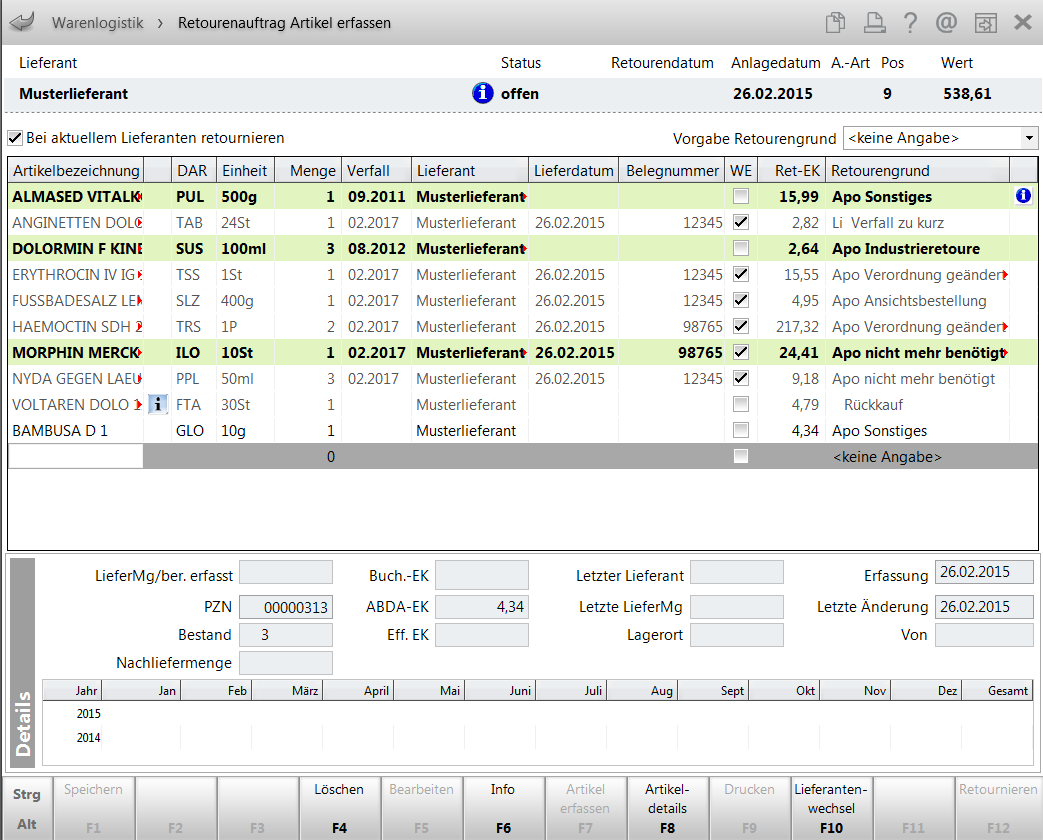Click the blue info icon next to status offen
Screen dimensions: 1043x840
point(482,93)
